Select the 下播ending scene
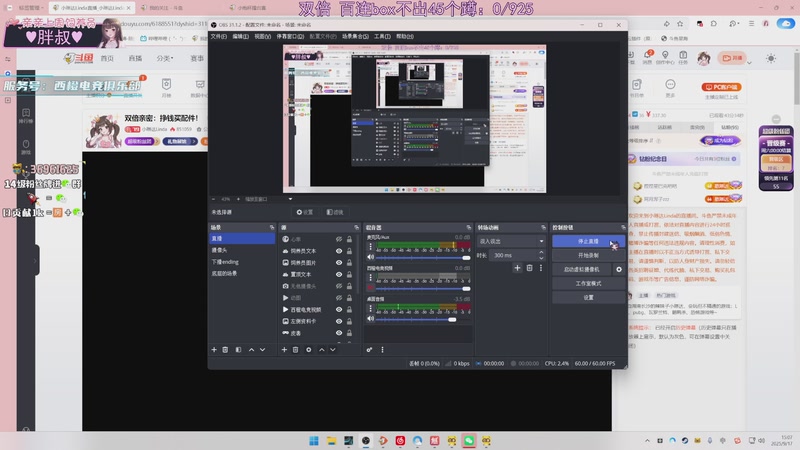 [242, 262]
